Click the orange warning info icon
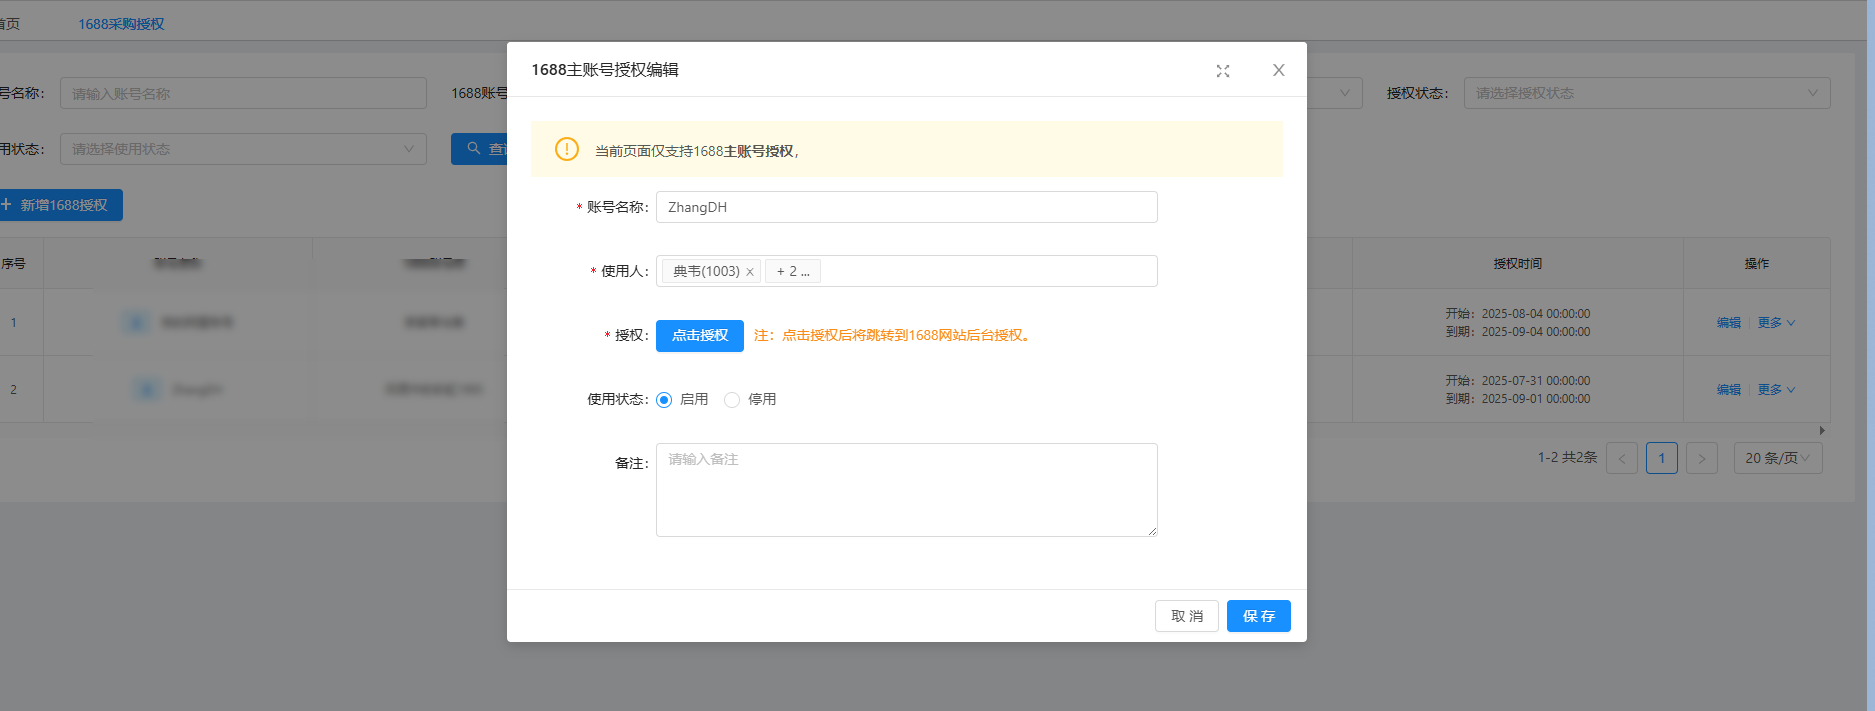Screen dimensions: 1875x711 [x=567, y=150]
